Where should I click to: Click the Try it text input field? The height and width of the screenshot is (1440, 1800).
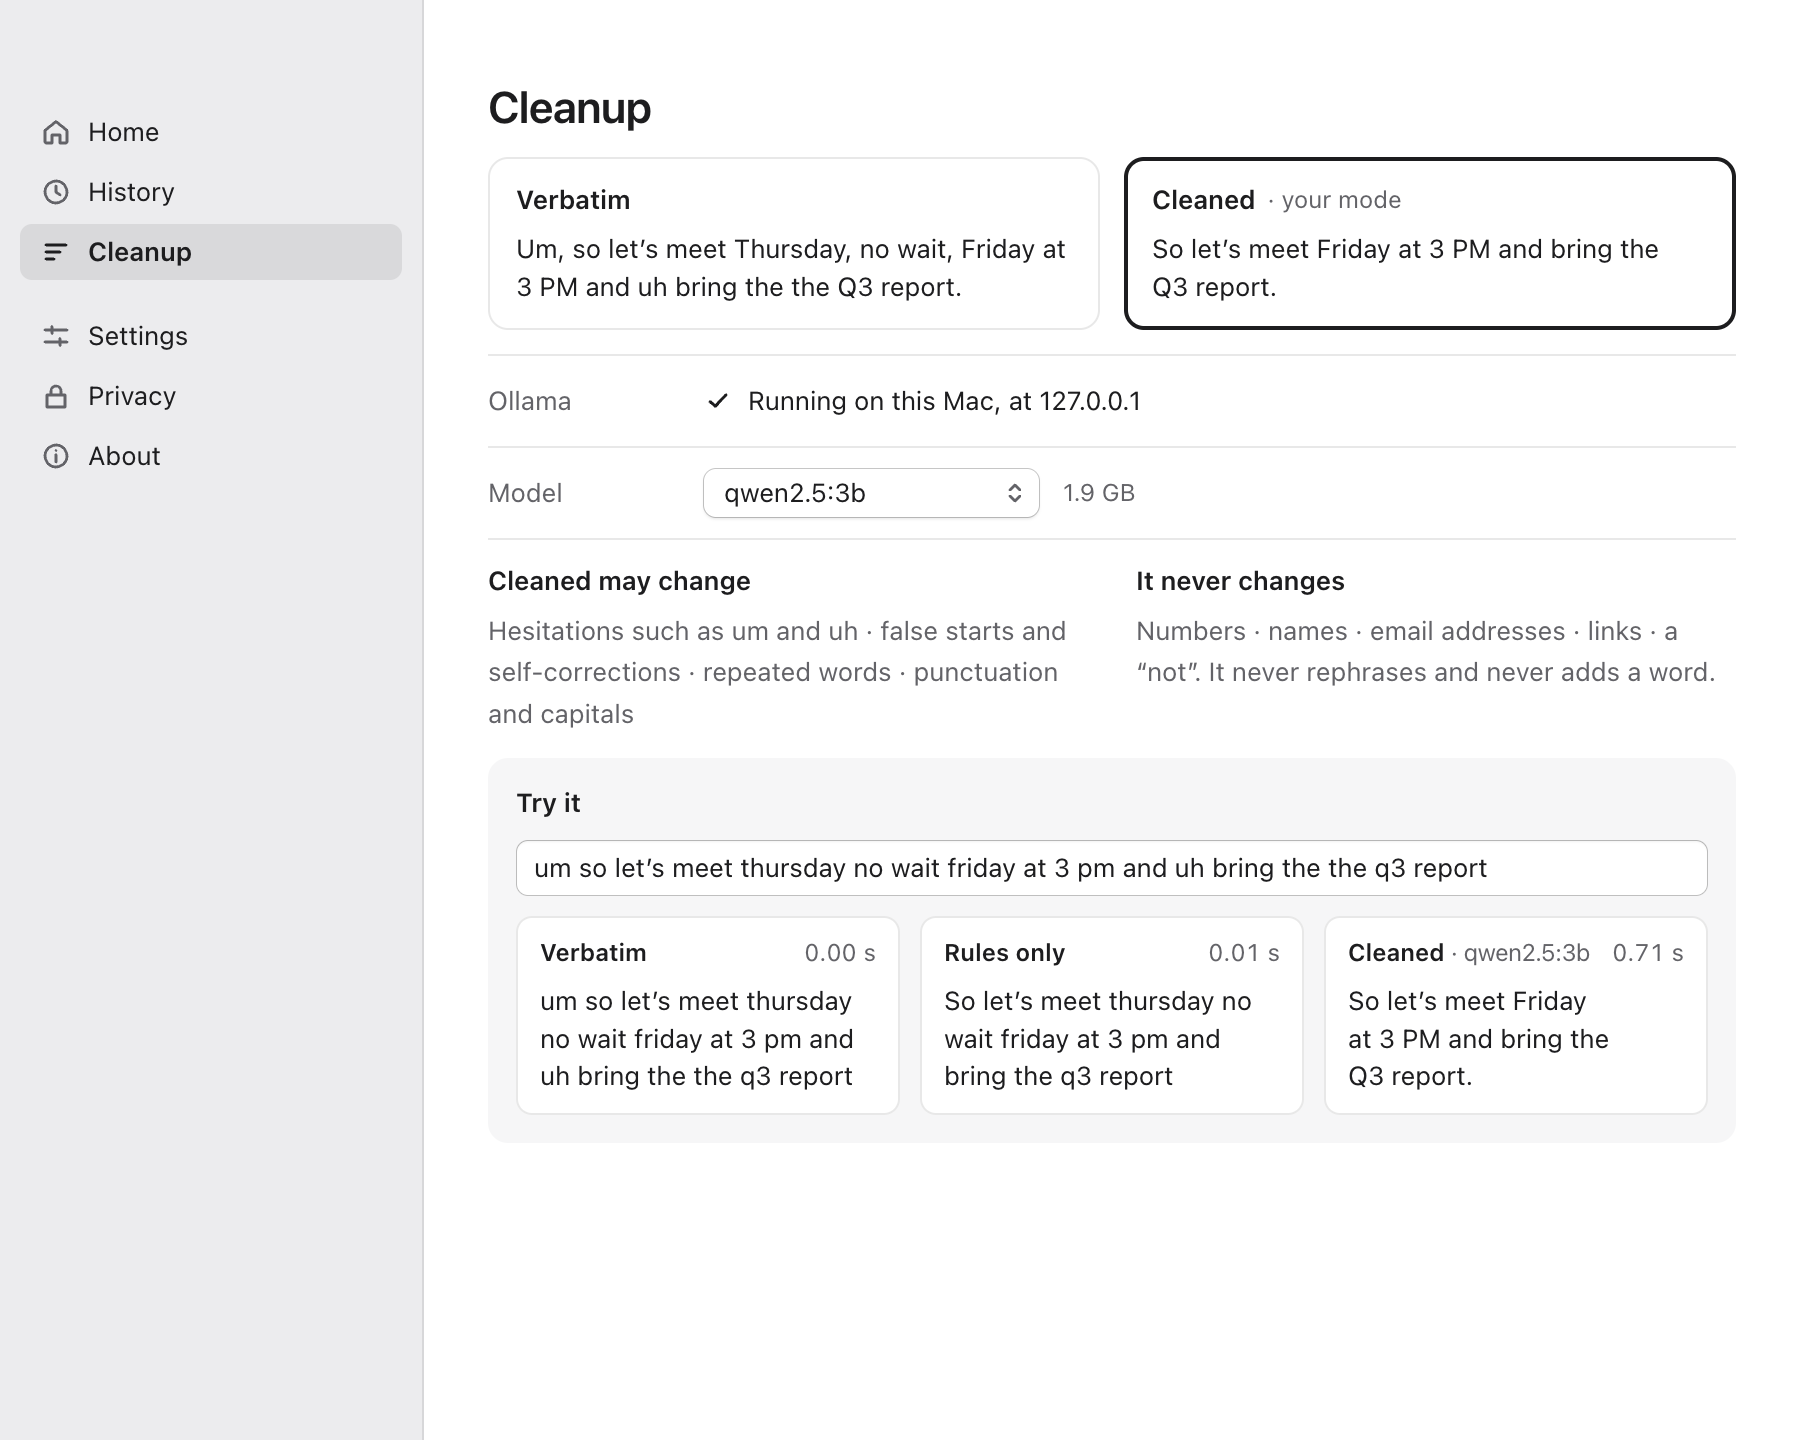pyautogui.click(x=1112, y=868)
